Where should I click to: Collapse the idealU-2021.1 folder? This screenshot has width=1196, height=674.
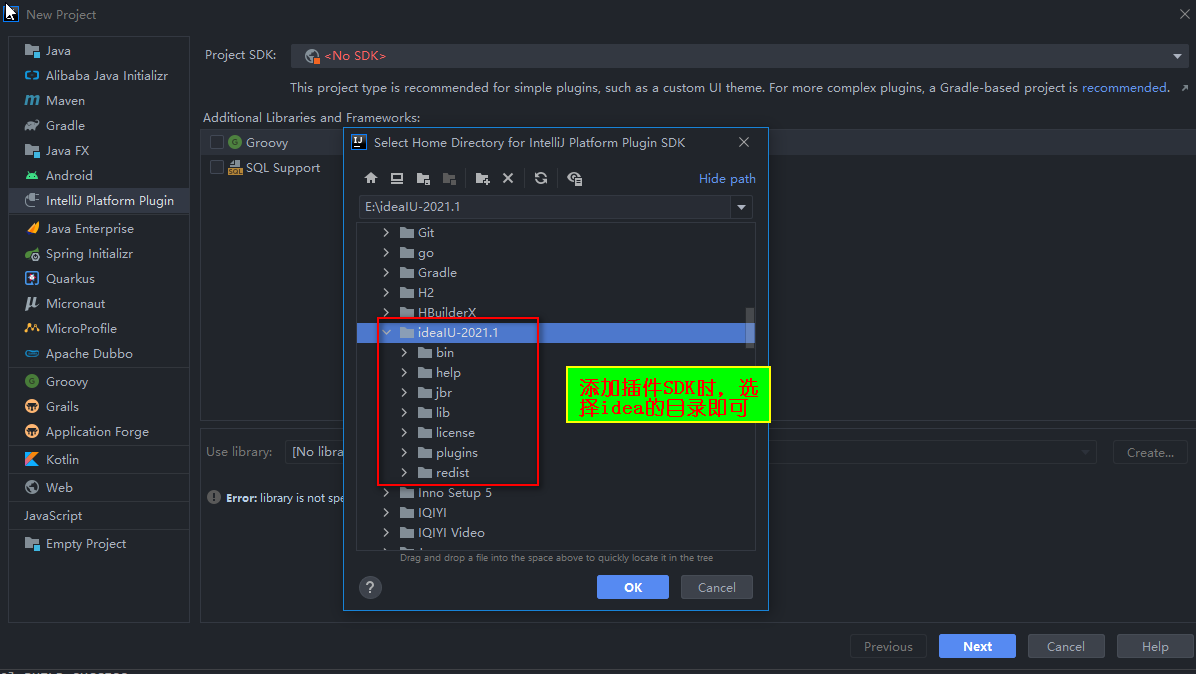point(387,332)
